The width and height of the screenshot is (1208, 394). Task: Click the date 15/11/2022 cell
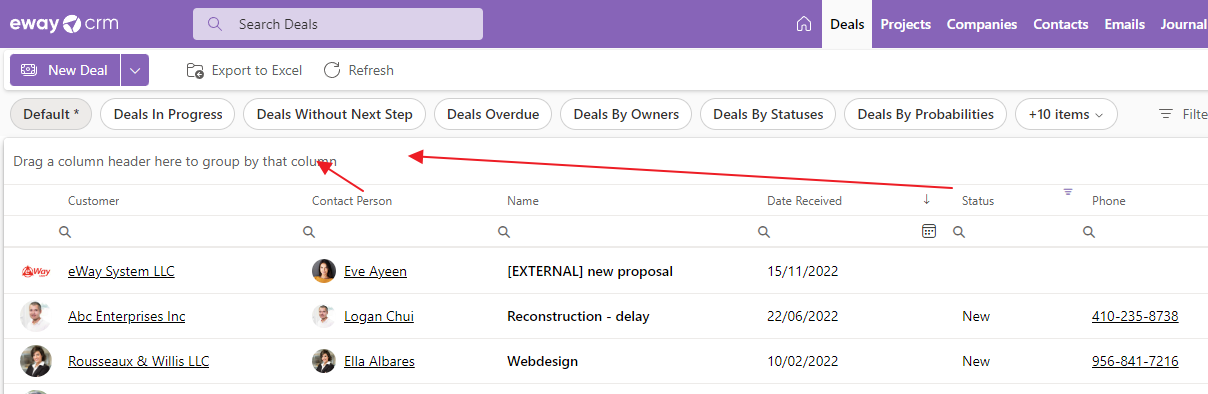802,271
